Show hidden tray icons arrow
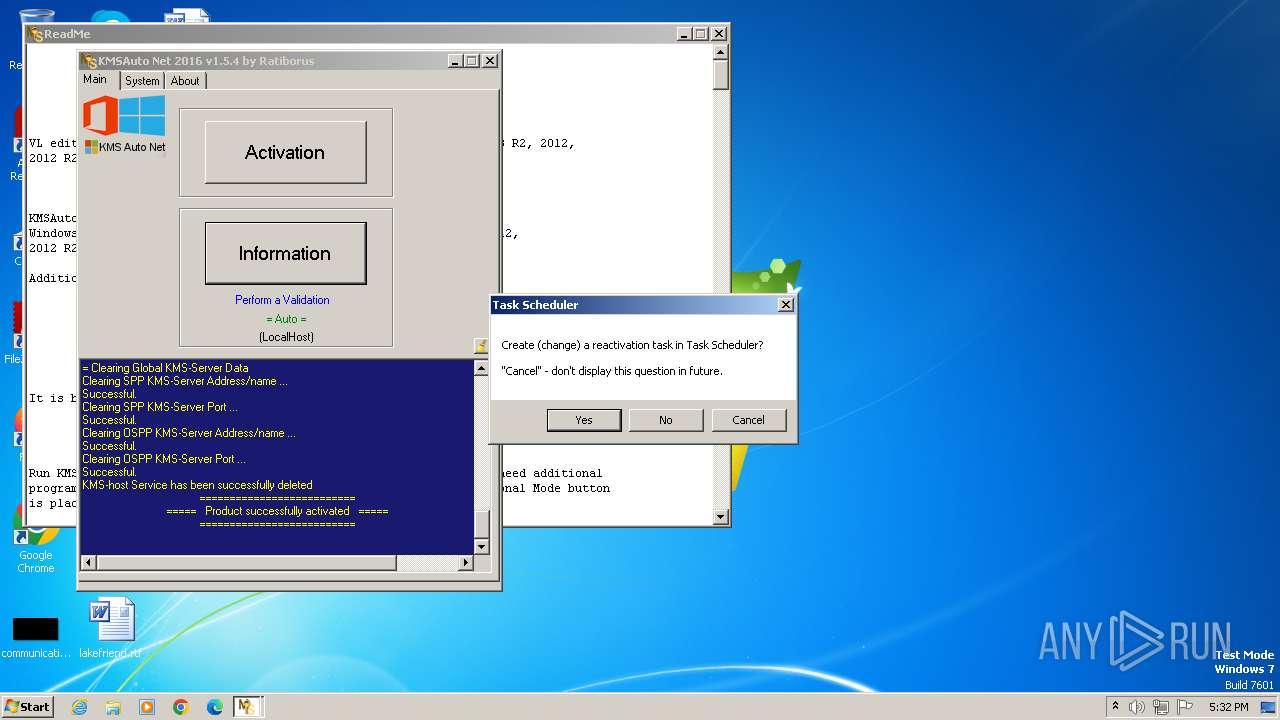 pyautogui.click(x=1115, y=707)
